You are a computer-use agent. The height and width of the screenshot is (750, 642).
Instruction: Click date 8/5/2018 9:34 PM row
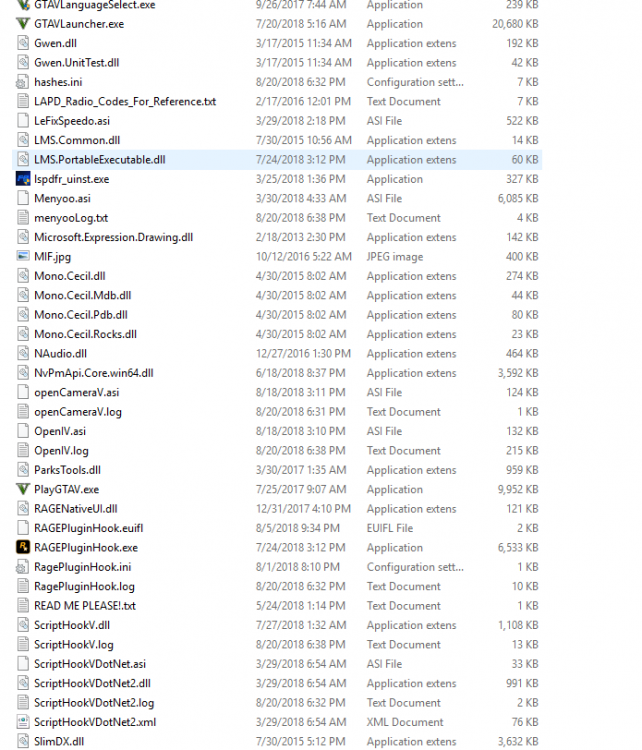tap(297, 528)
